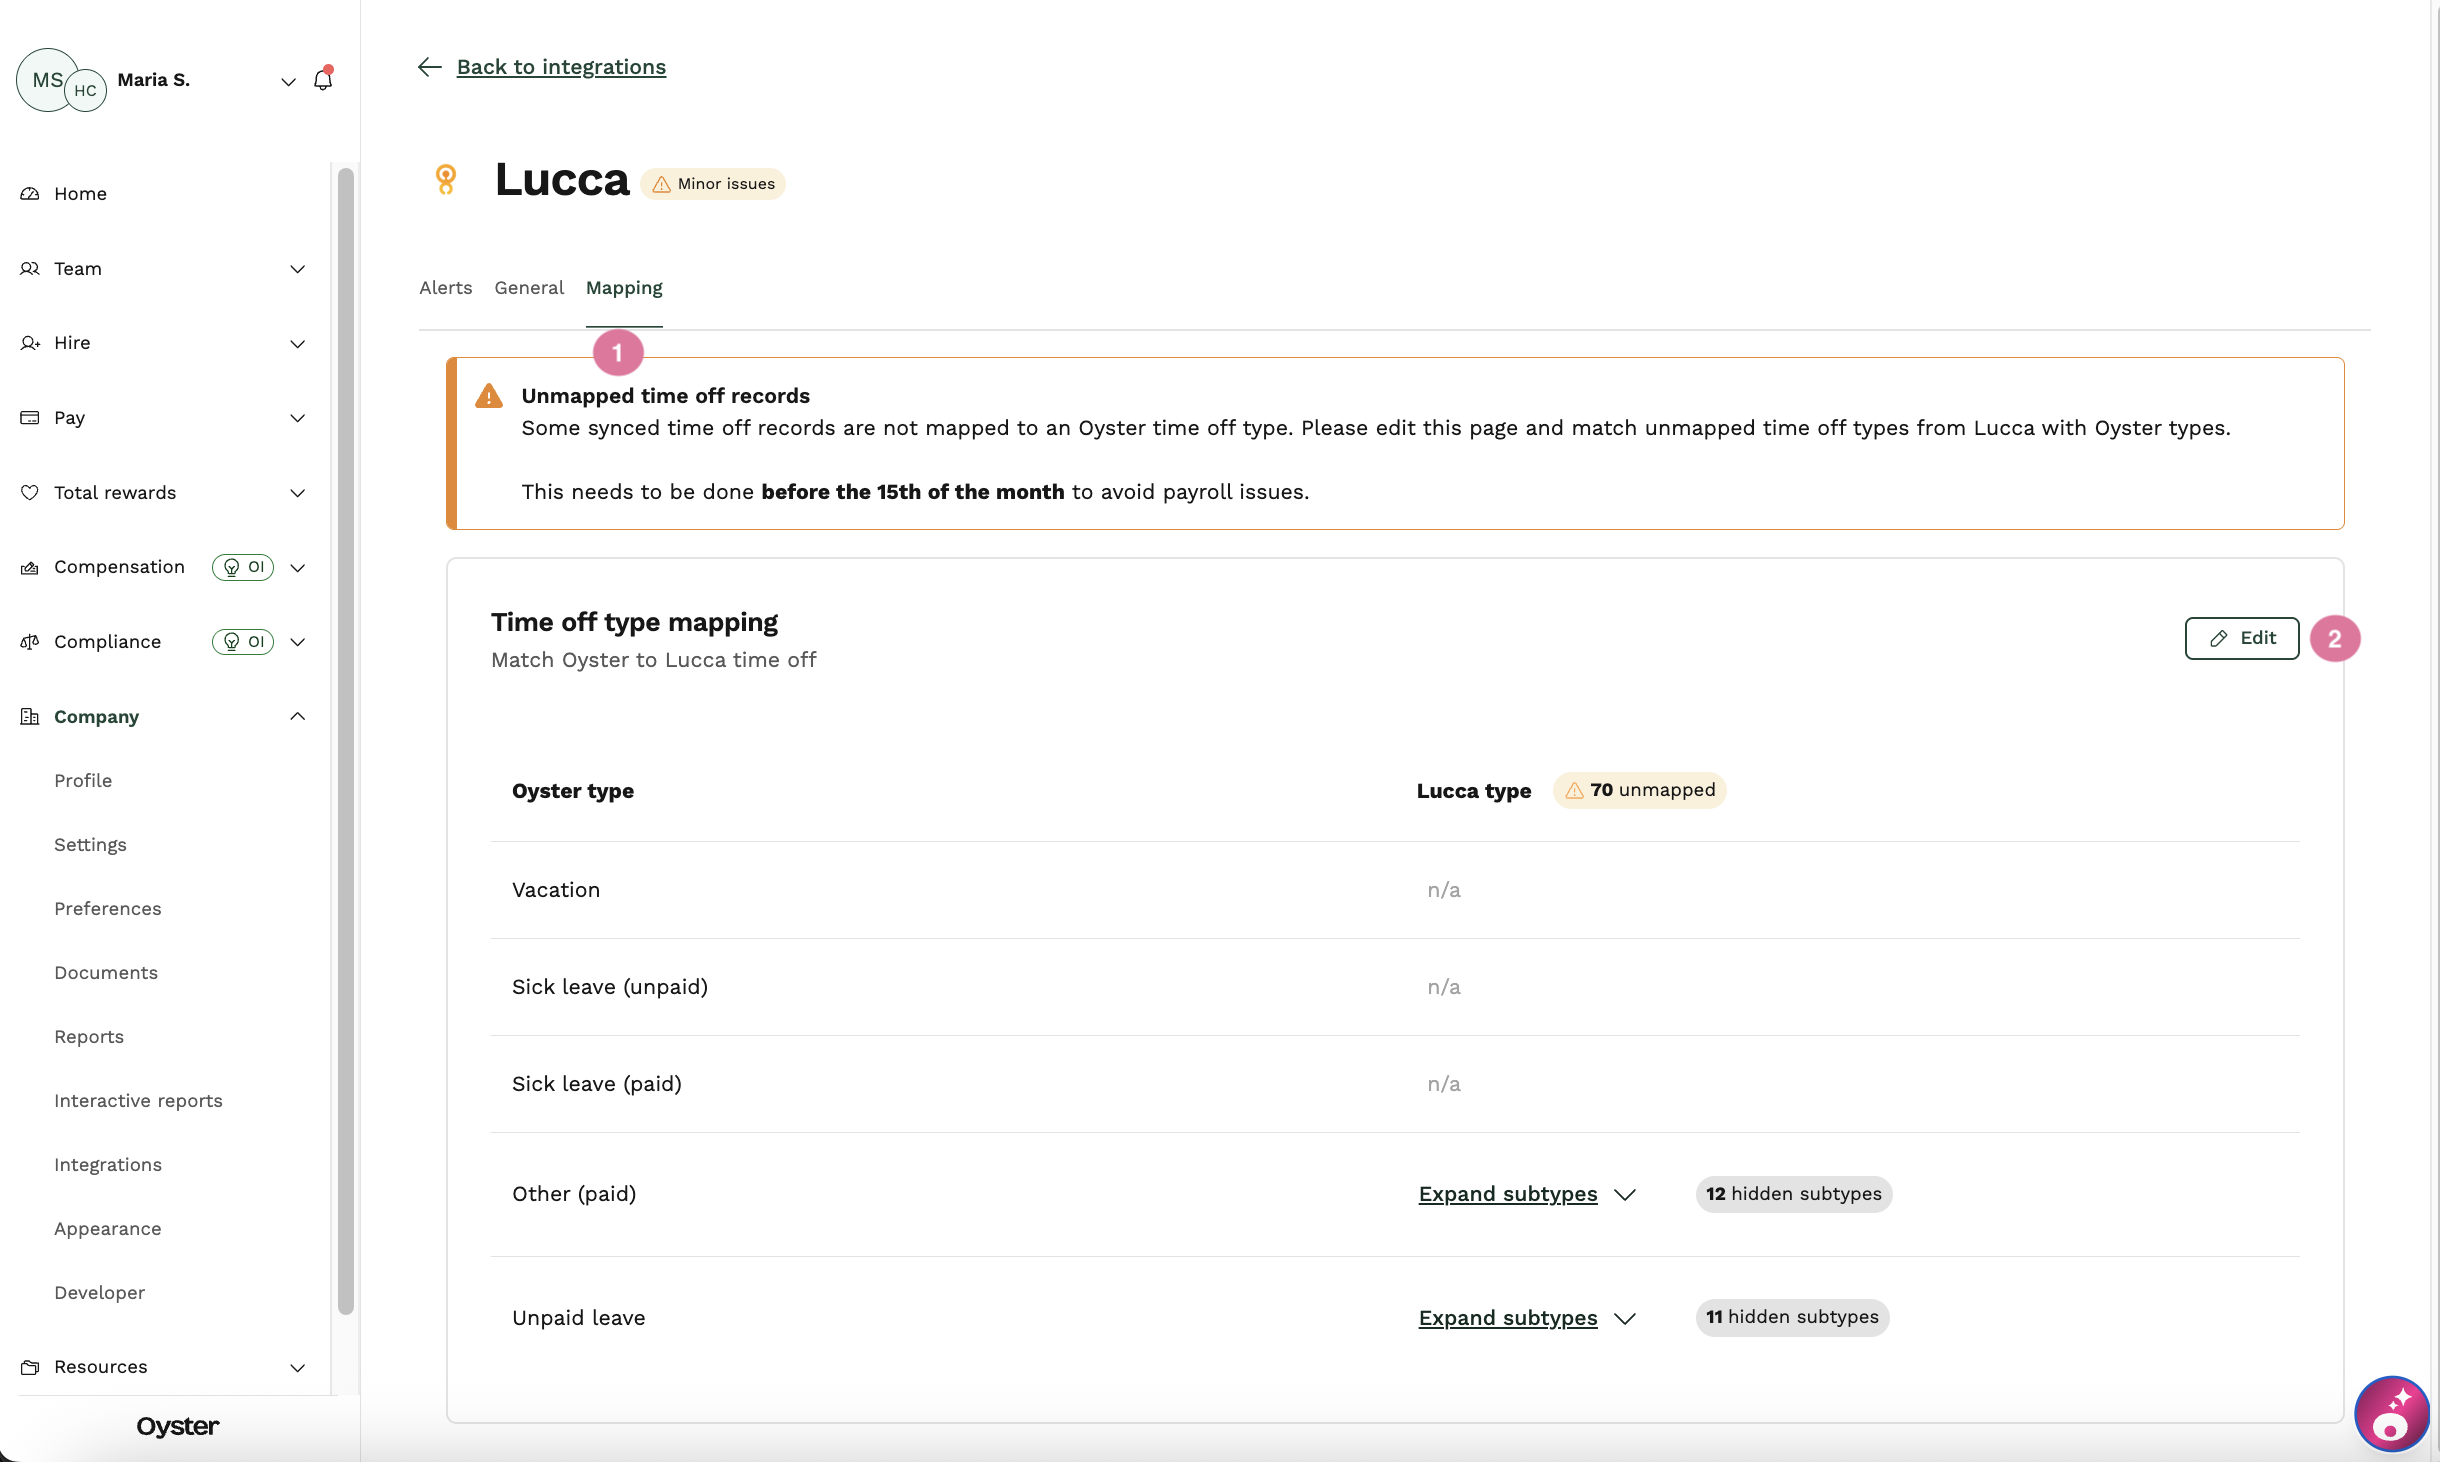Expand the Pay menu section
Viewport: 2440px width, 1462px height.
coord(297,418)
